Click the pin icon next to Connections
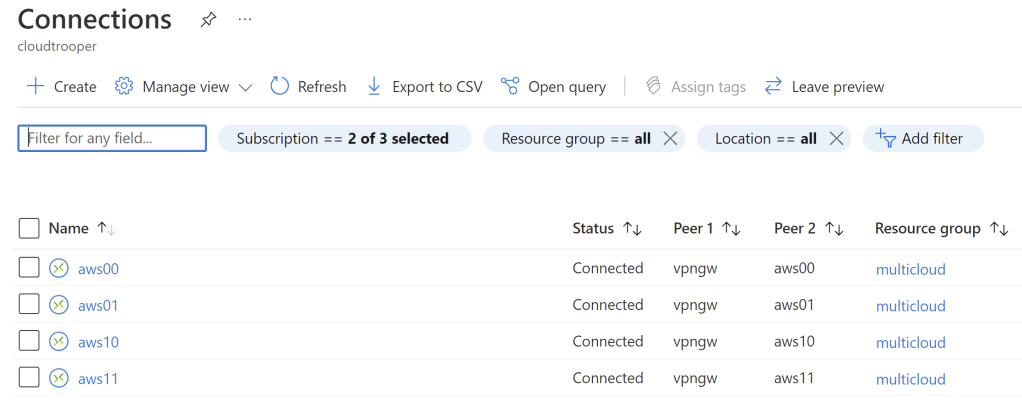The image size is (1022, 407). pos(208,20)
